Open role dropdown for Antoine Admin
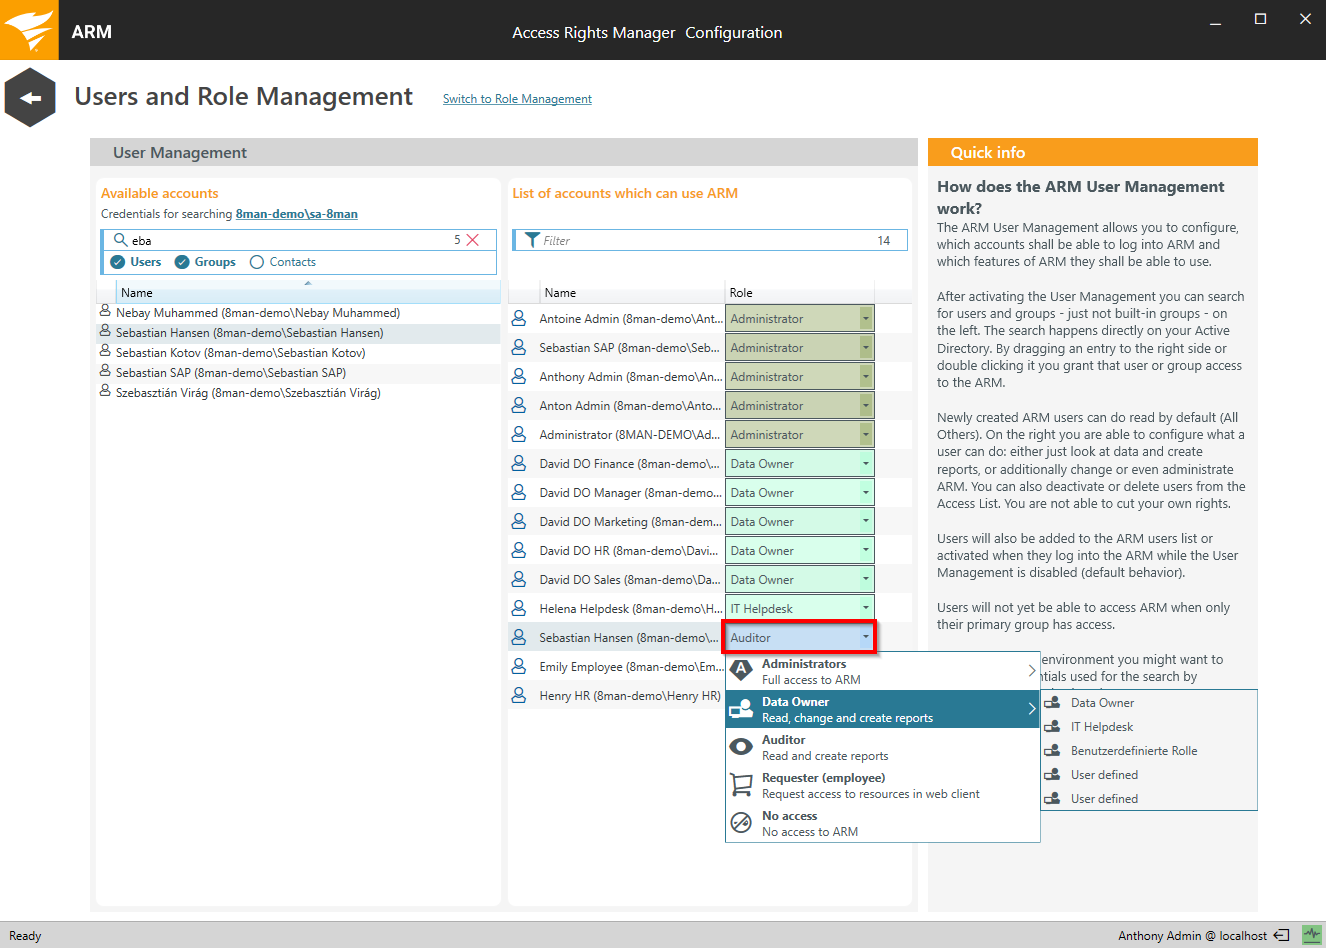Viewport: 1326px width, 948px height. point(866,319)
